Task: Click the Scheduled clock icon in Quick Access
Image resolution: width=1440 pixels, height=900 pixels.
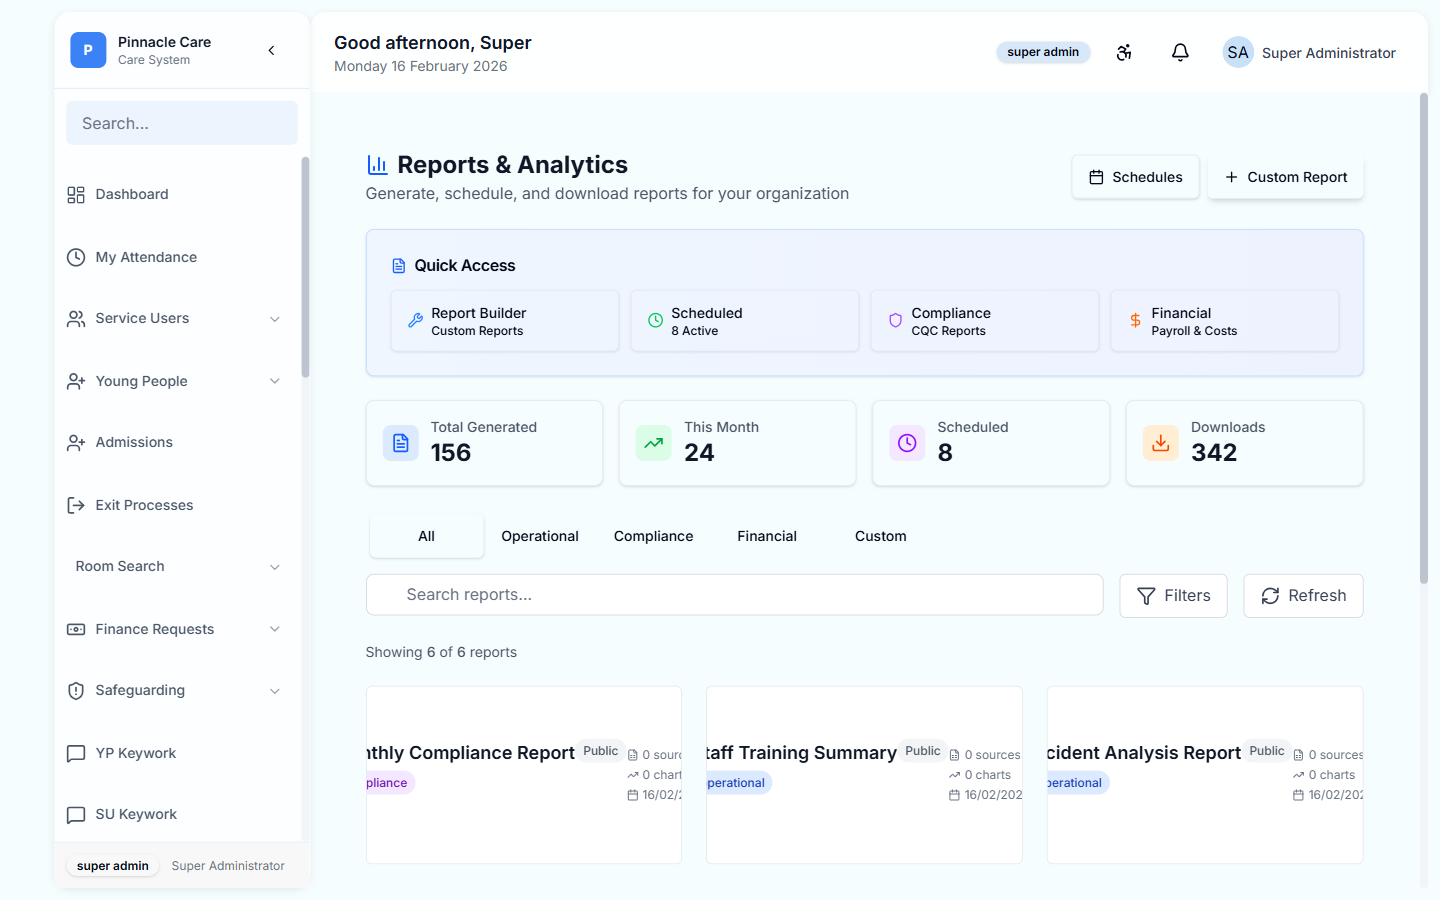Action: (x=655, y=320)
